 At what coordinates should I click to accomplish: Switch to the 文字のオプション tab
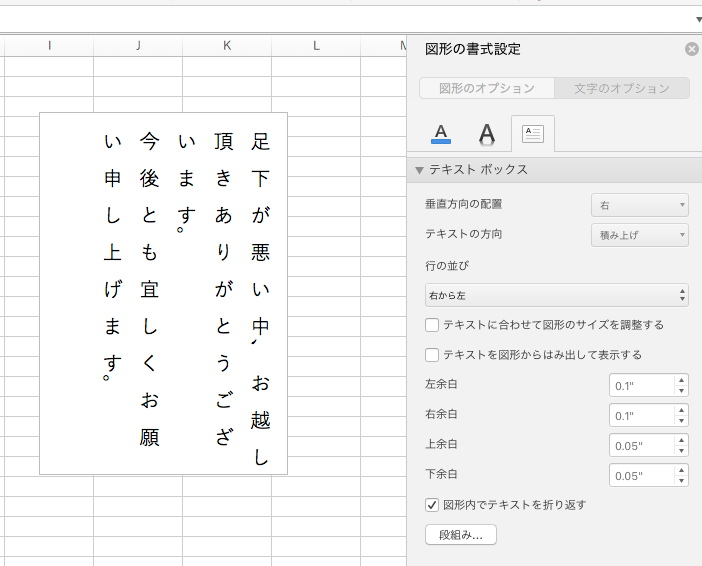point(621,88)
